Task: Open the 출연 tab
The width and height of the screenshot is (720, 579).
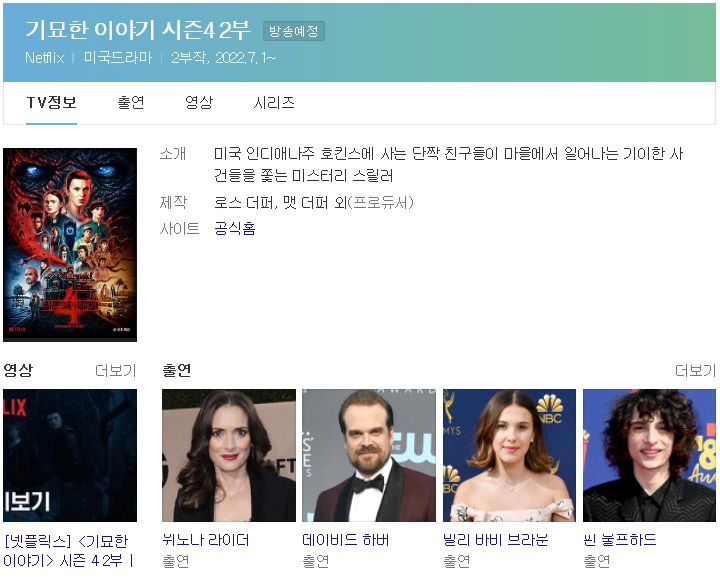Action: click(x=131, y=103)
